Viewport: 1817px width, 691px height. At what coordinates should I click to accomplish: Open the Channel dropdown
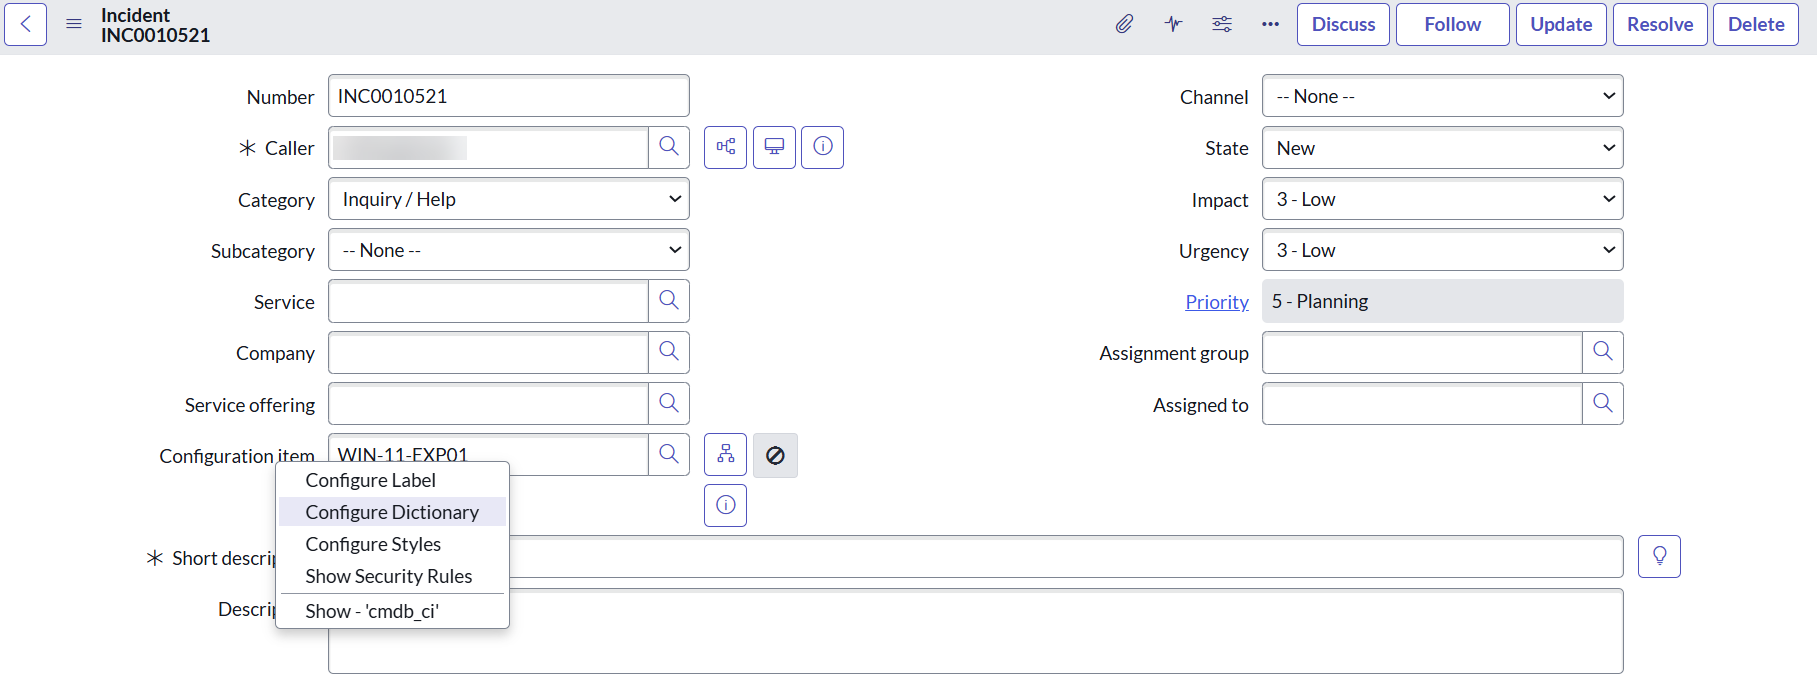(x=1442, y=96)
